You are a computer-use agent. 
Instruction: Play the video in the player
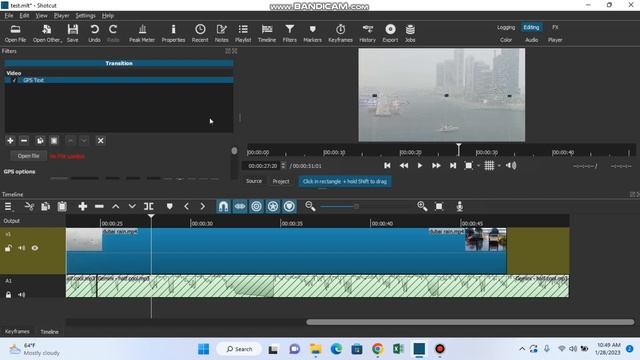point(420,165)
